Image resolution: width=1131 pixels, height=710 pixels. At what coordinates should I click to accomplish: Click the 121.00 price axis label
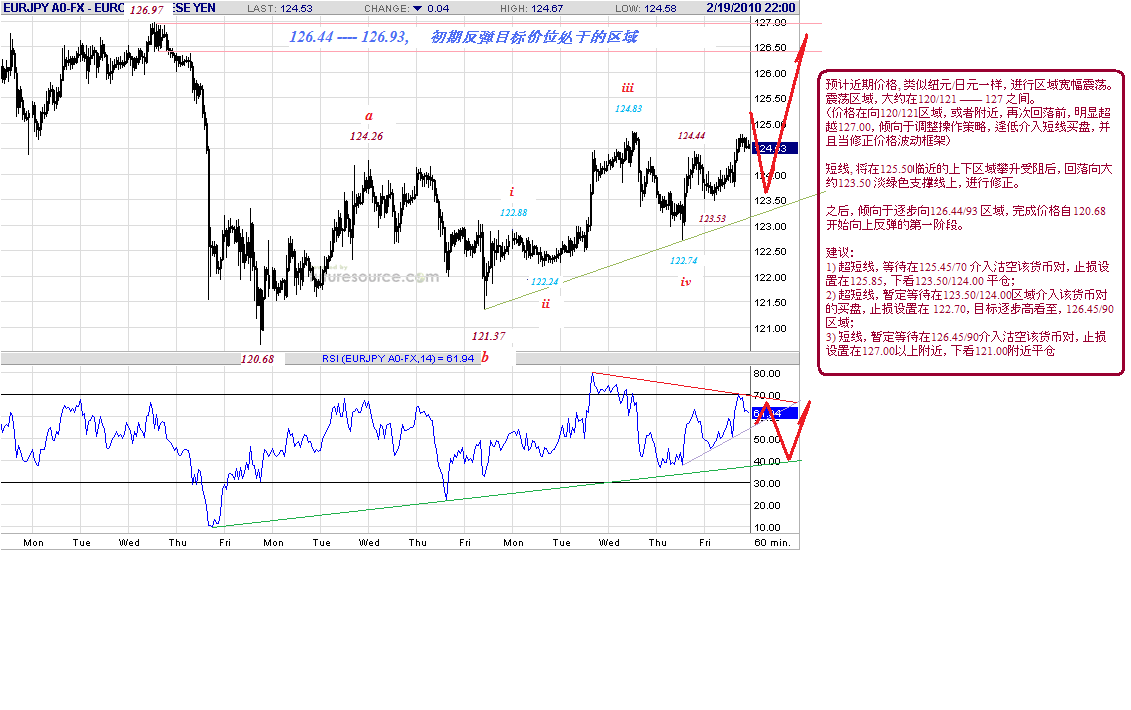(x=770, y=329)
